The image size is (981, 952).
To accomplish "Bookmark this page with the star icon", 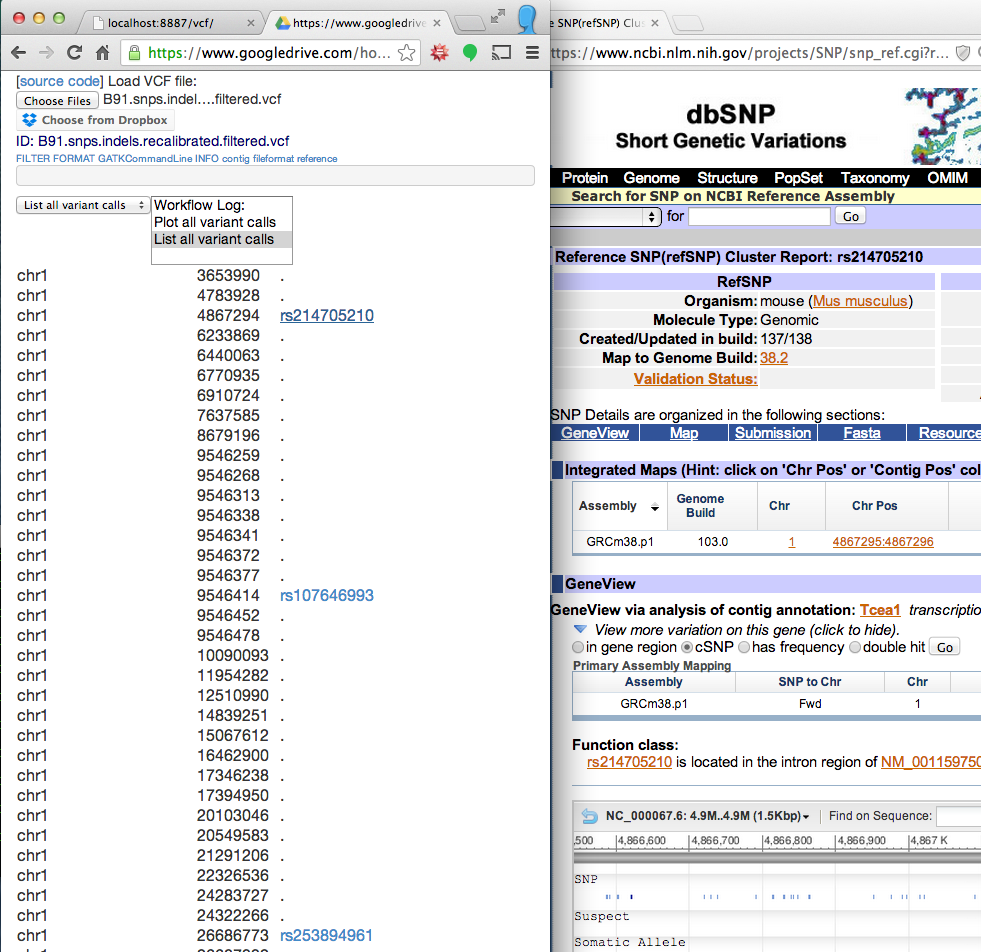I will pyautogui.click(x=406, y=53).
